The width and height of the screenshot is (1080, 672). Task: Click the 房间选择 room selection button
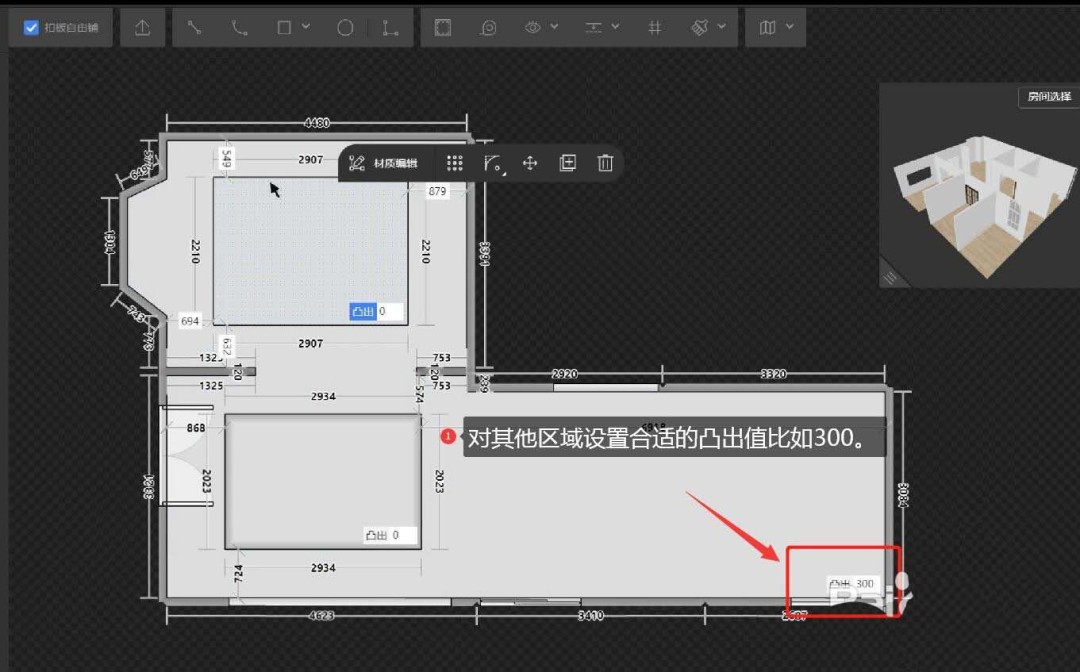(x=1048, y=97)
